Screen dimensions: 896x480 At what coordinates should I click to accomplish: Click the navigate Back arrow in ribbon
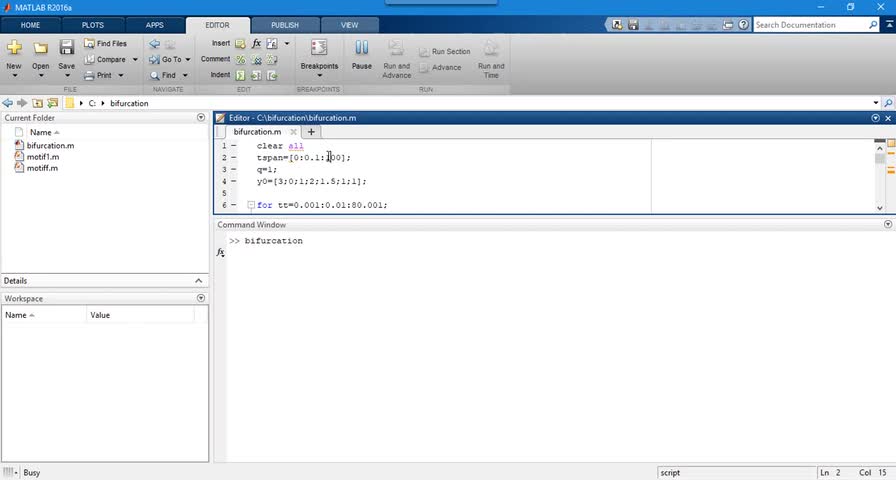pos(154,44)
